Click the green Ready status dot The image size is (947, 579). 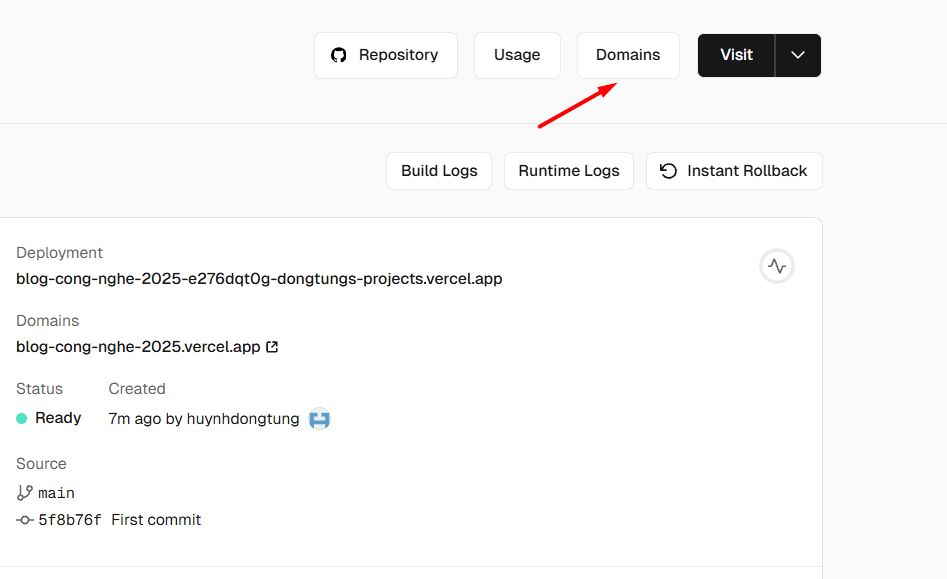[21, 418]
